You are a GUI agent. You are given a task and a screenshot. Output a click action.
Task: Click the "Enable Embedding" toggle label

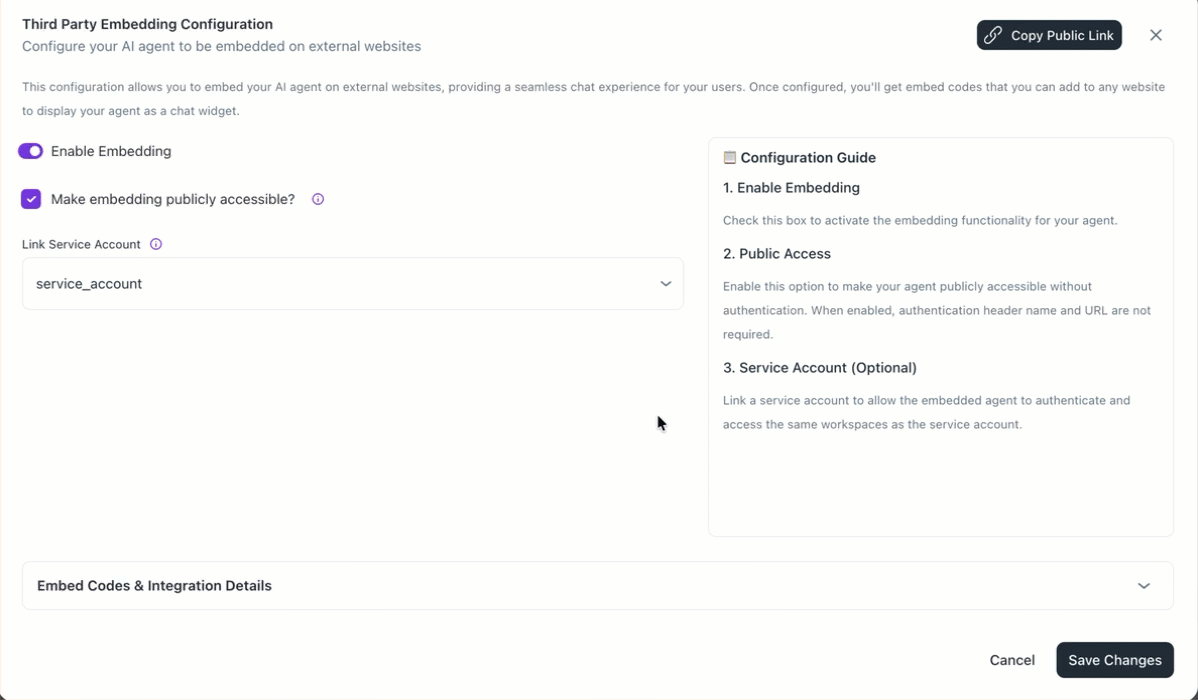click(111, 151)
